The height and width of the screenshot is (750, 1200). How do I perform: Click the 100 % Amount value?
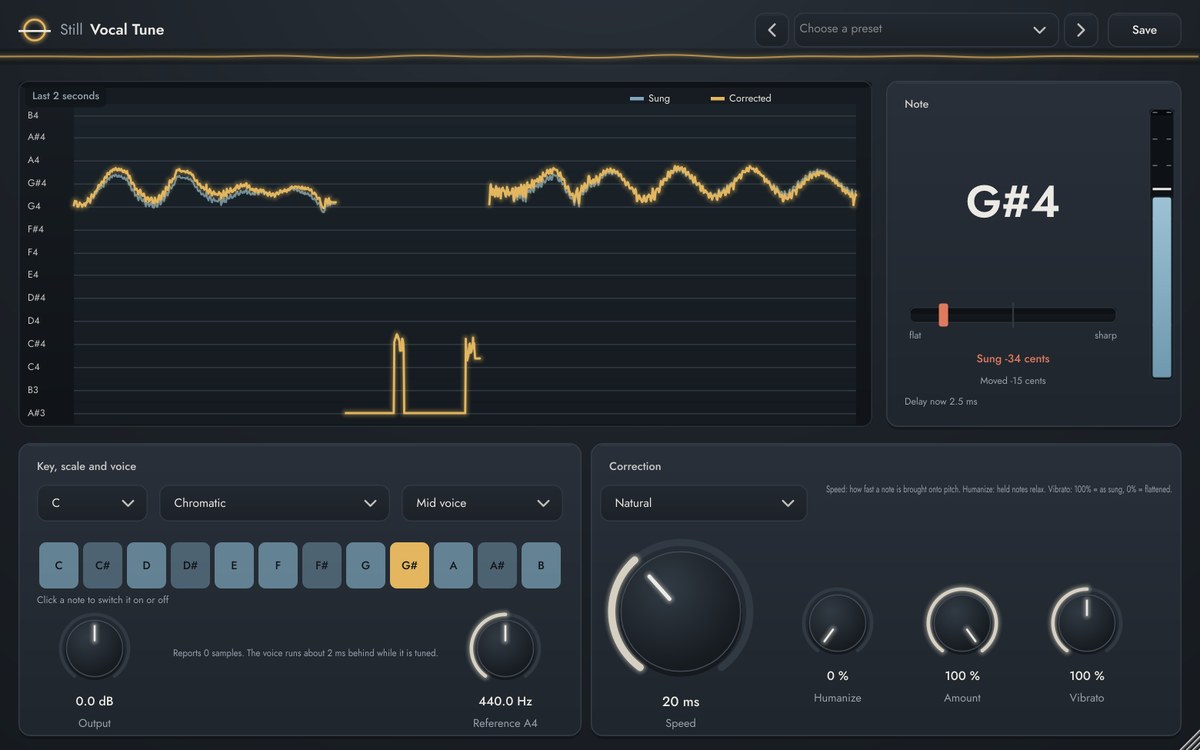click(x=962, y=676)
